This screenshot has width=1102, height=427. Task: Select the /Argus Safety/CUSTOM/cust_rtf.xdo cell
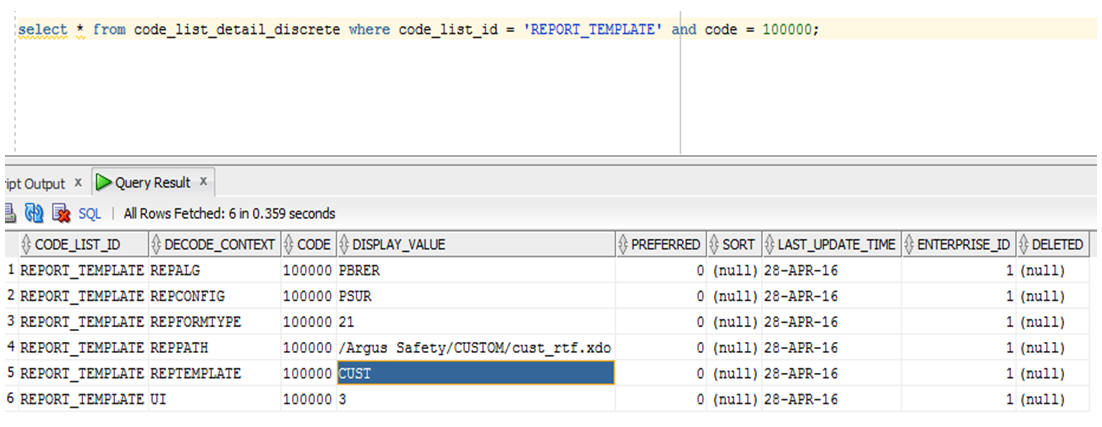tap(476, 348)
